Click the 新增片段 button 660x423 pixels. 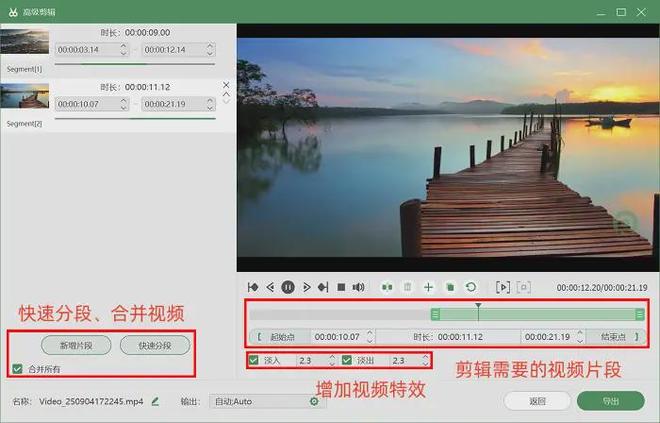(x=76, y=345)
